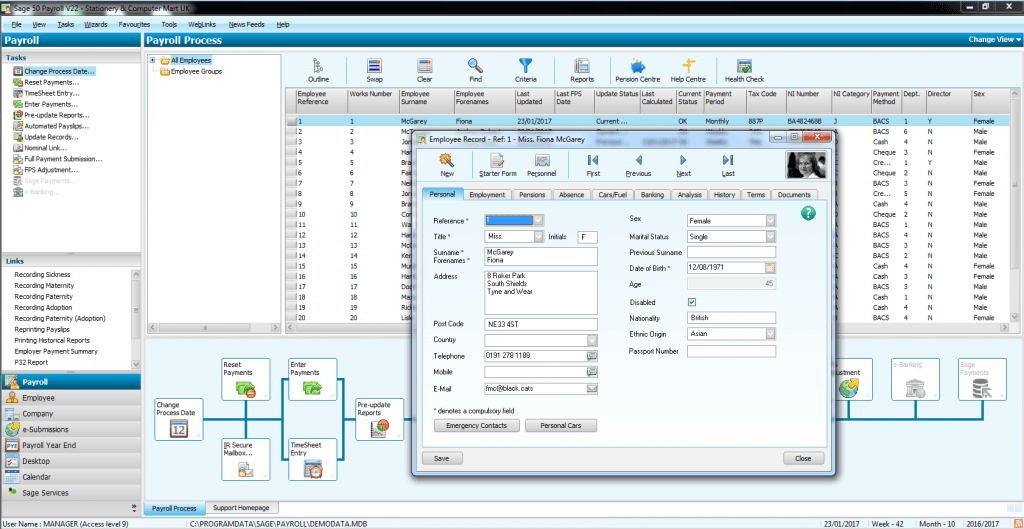
Task: Click the Reset Payments flow box
Action: 246,379
